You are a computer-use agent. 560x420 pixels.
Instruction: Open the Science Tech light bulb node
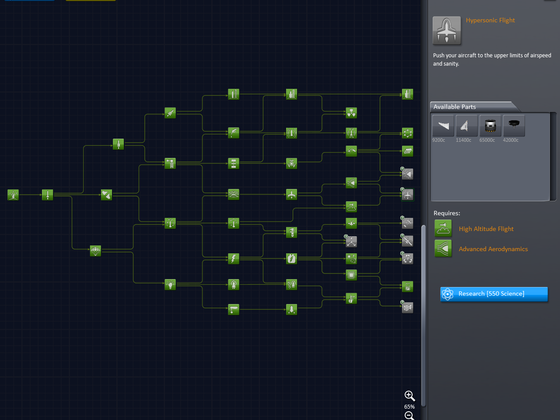tap(170, 285)
